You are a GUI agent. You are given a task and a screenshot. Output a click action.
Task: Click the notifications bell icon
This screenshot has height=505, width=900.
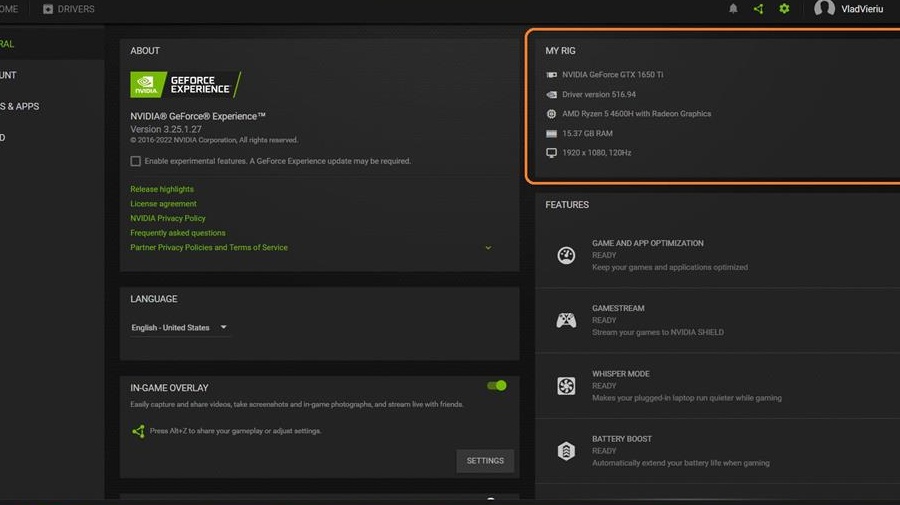pyautogui.click(x=733, y=9)
